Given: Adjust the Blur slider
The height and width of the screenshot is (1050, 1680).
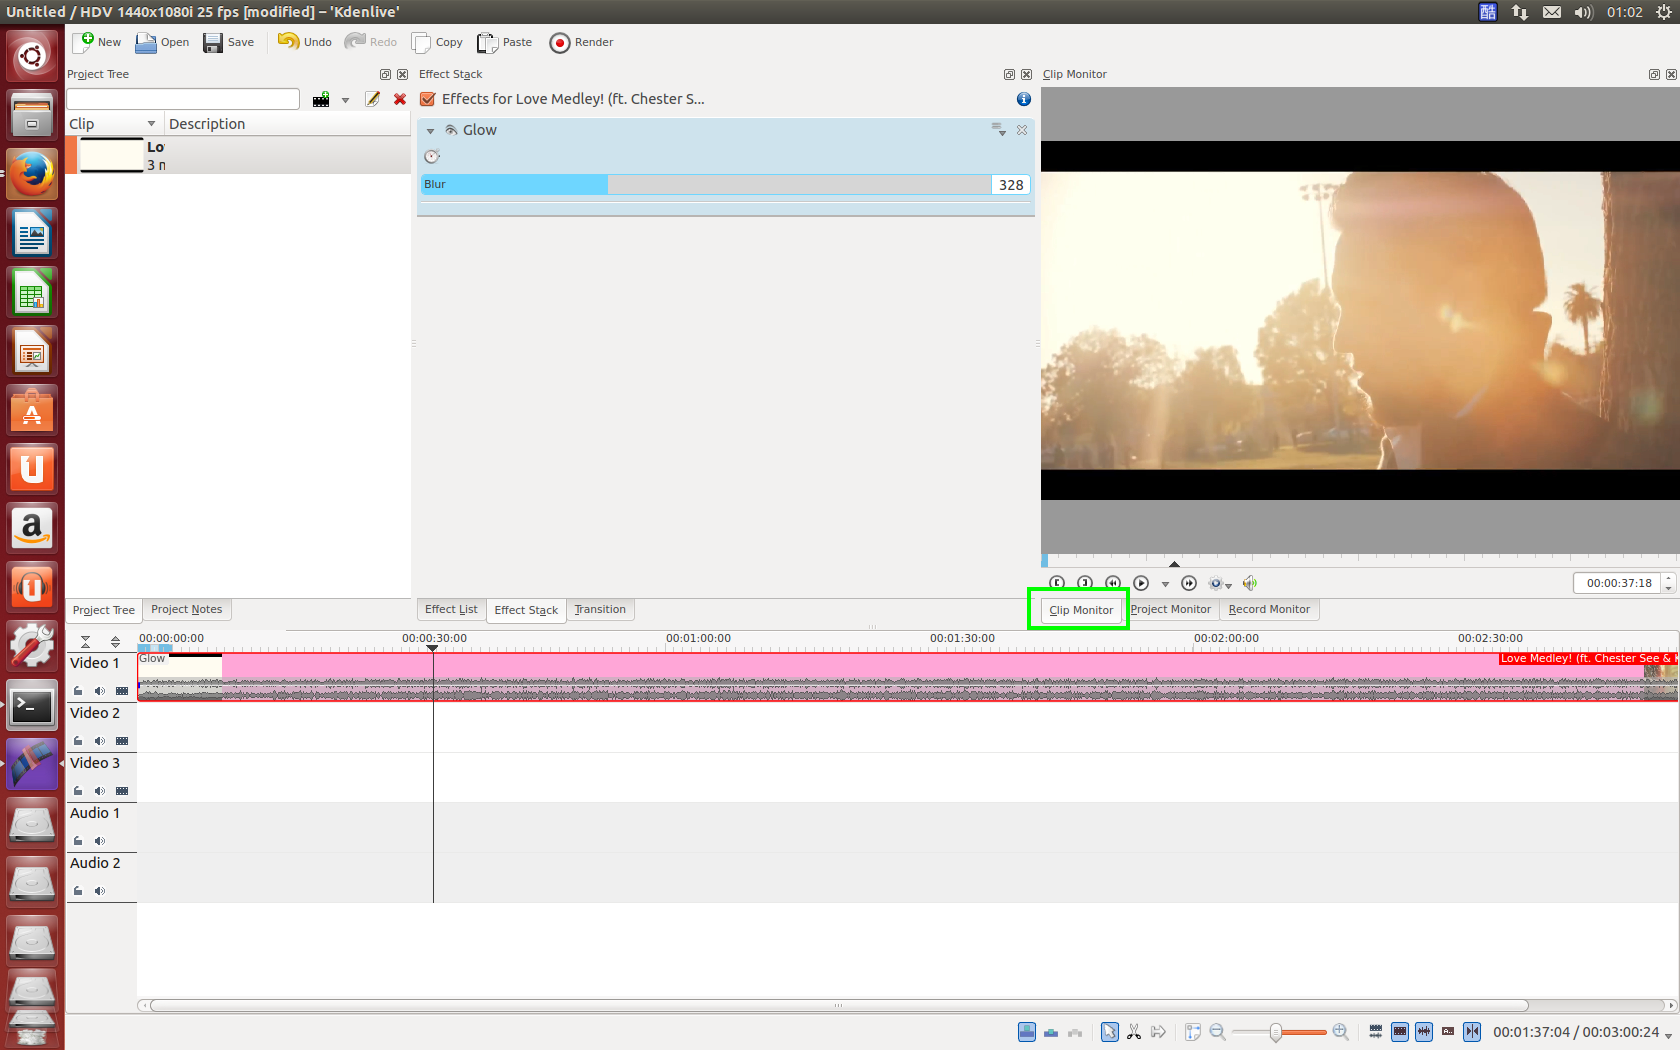Looking at the screenshot, I should tap(706, 185).
